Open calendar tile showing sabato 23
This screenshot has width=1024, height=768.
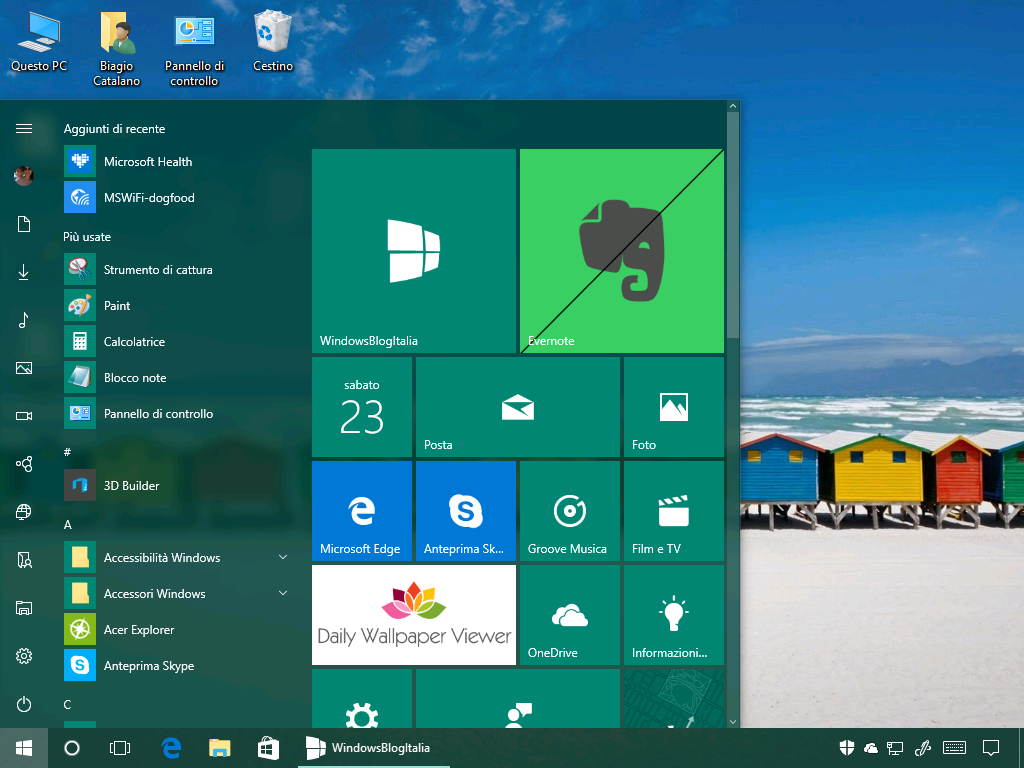(362, 407)
